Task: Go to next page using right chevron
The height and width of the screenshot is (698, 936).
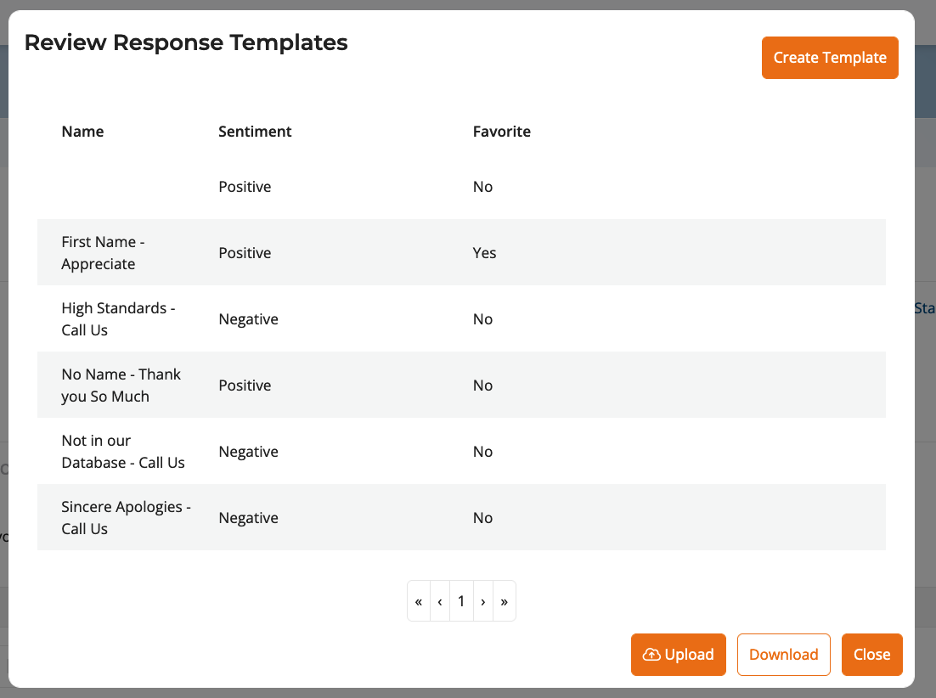Action: 483,602
